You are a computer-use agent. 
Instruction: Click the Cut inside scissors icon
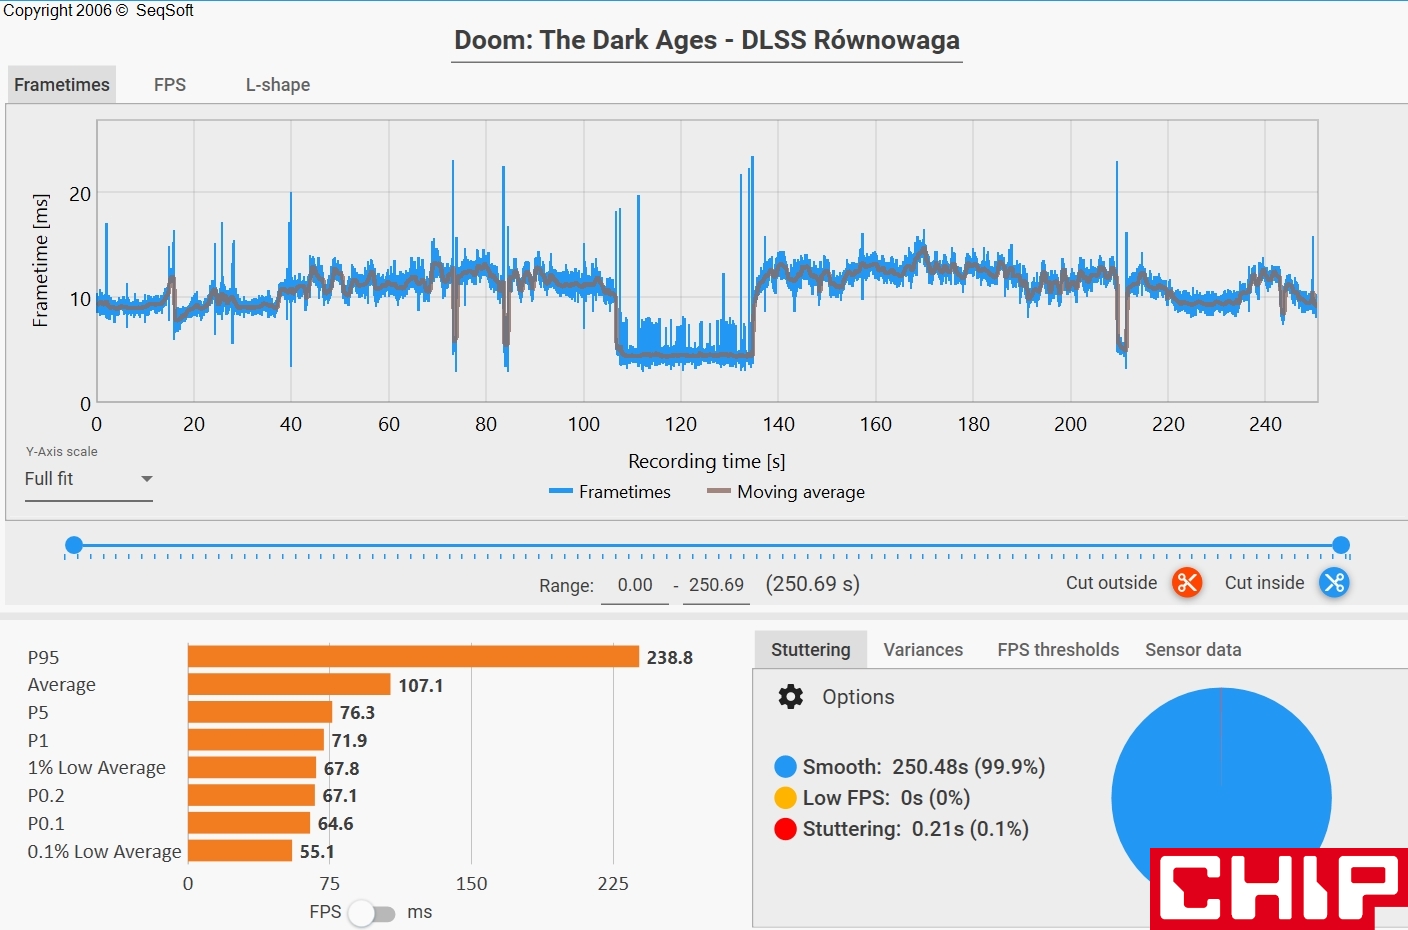1334,582
